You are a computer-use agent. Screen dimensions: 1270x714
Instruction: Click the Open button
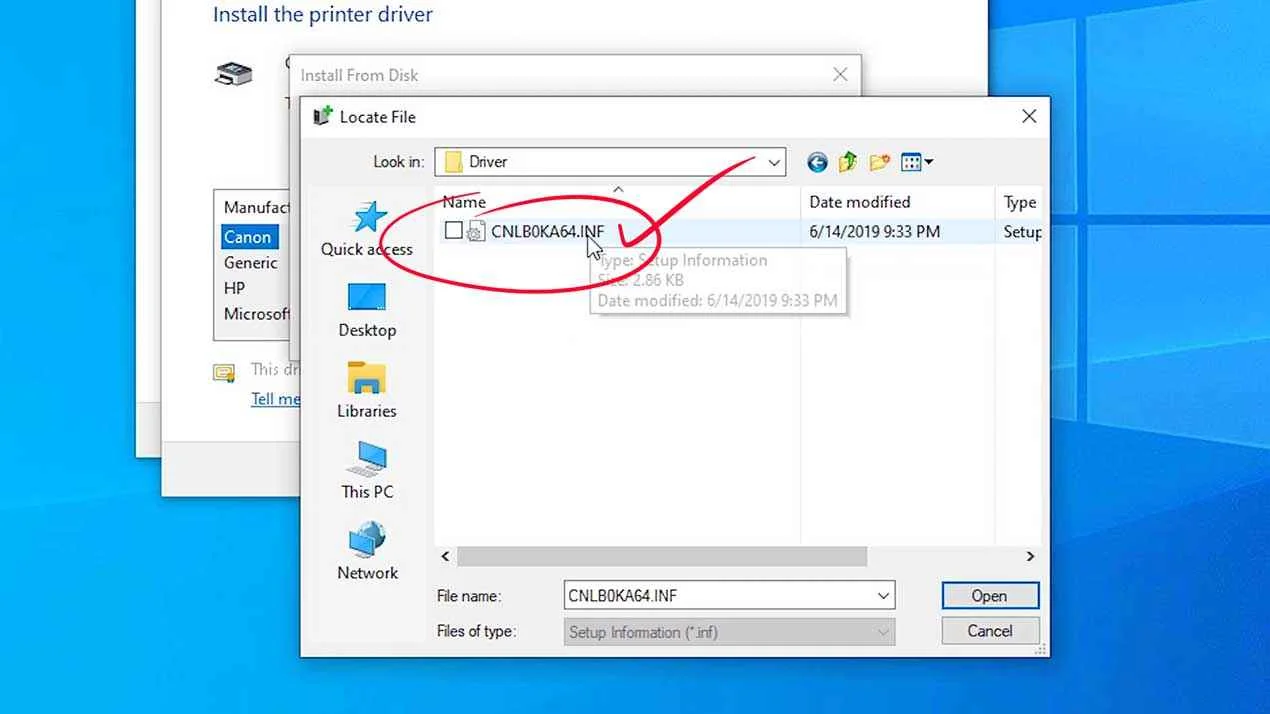990,596
